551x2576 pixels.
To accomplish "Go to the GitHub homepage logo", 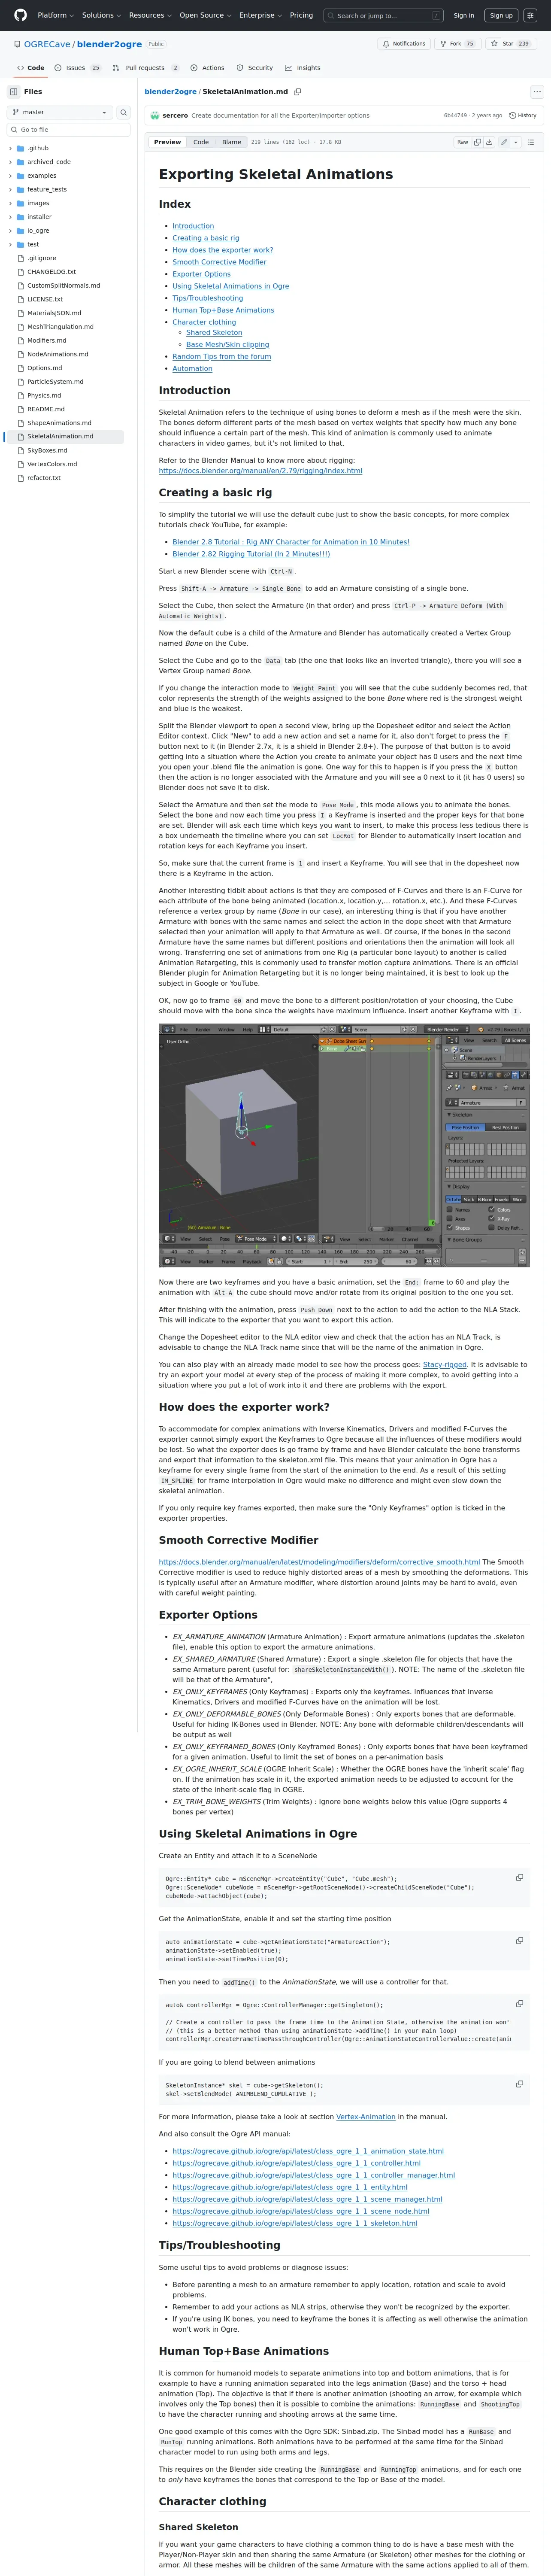I will (x=20, y=15).
